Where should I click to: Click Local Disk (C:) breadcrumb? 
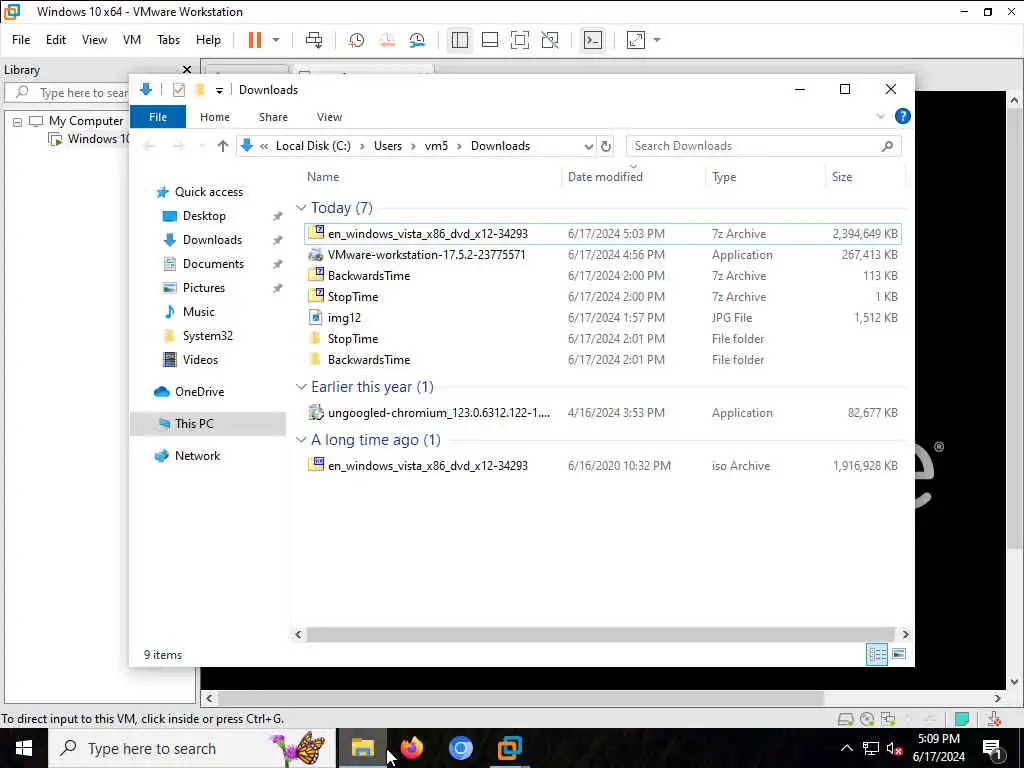pyautogui.click(x=313, y=146)
